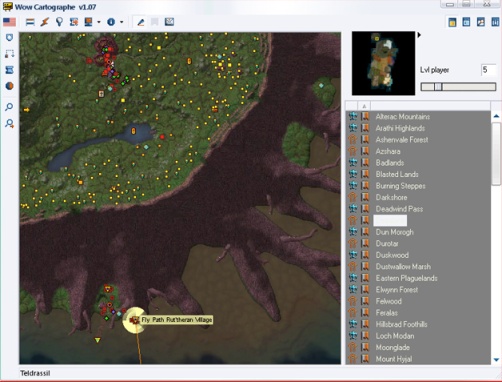Click the light bulb toolbar icon

point(59,22)
